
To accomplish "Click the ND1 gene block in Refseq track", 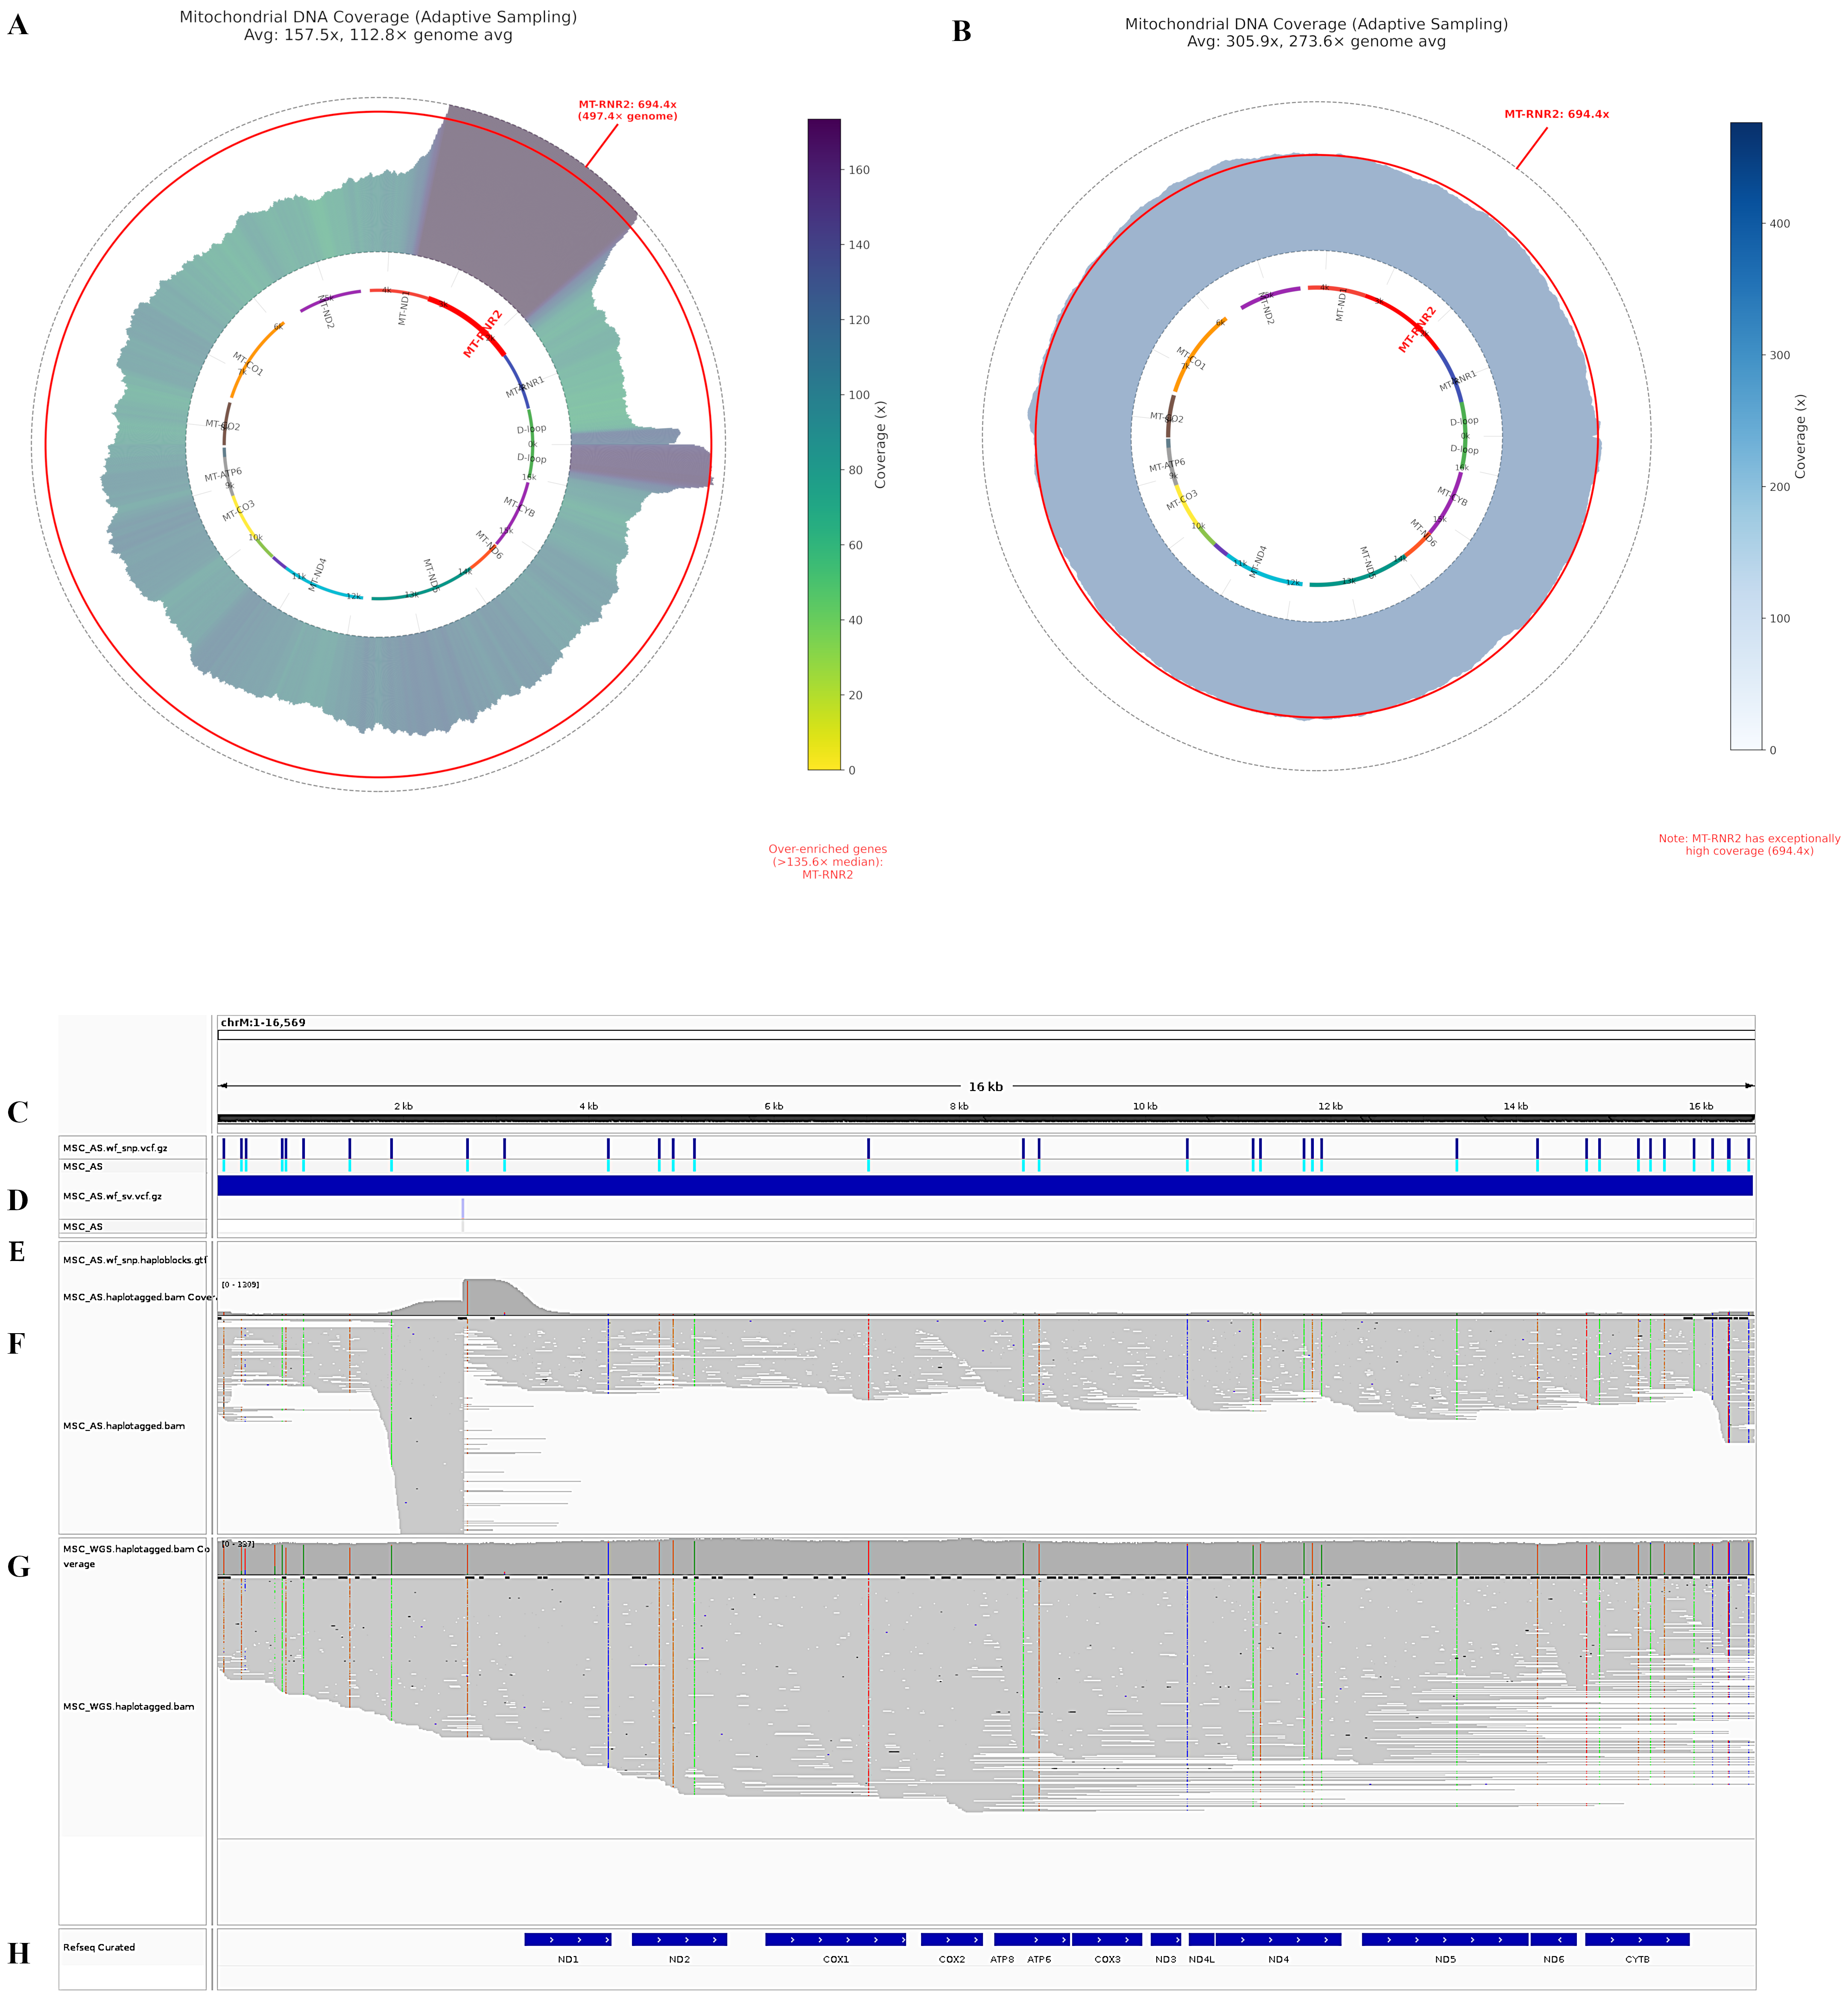I will [567, 1939].
